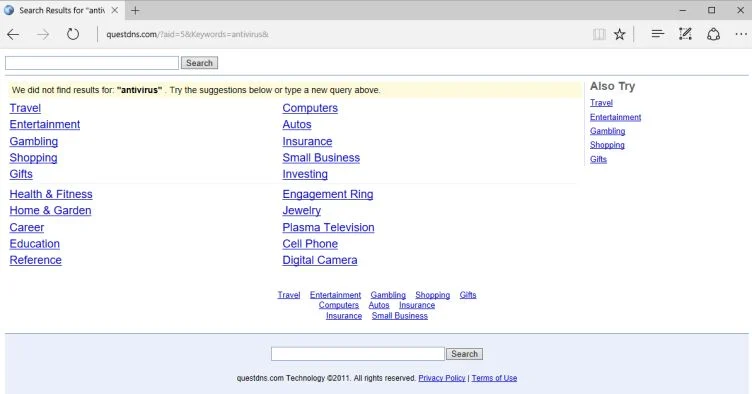Open the large Autos link in main list
The height and width of the screenshot is (394, 752).
point(297,125)
